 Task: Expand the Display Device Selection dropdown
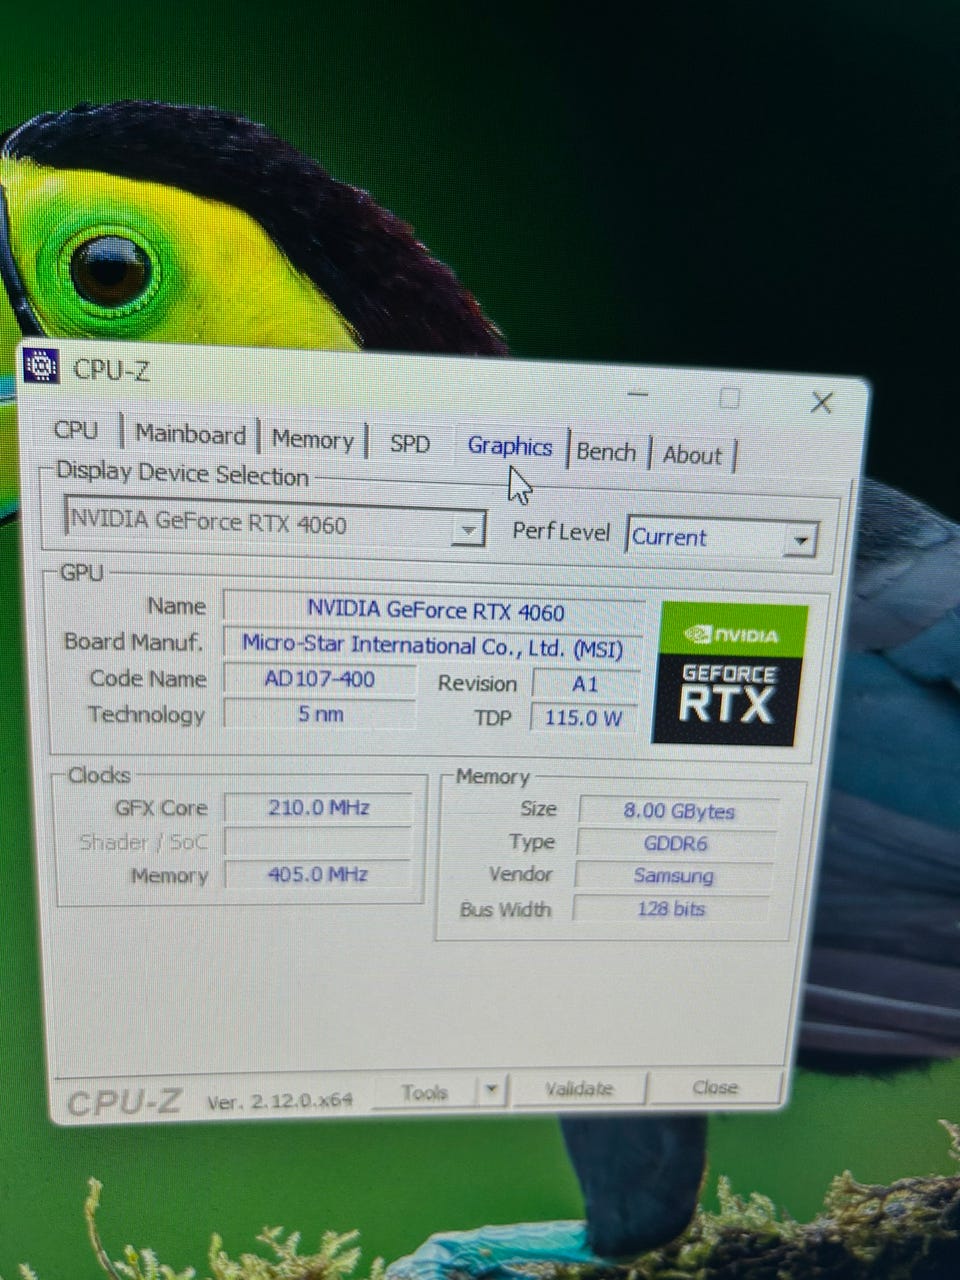click(x=467, y=528)
